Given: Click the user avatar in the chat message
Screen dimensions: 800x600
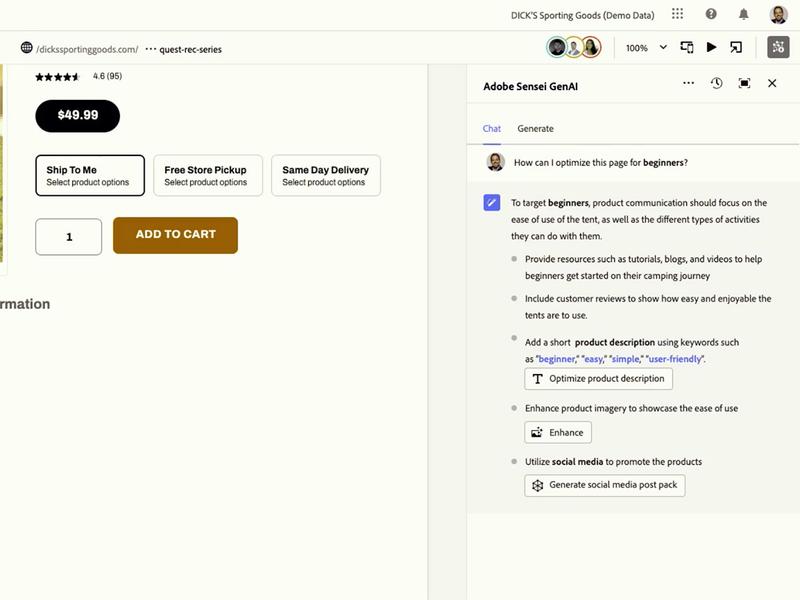Looking at the screenshot, I should (495, 162).
